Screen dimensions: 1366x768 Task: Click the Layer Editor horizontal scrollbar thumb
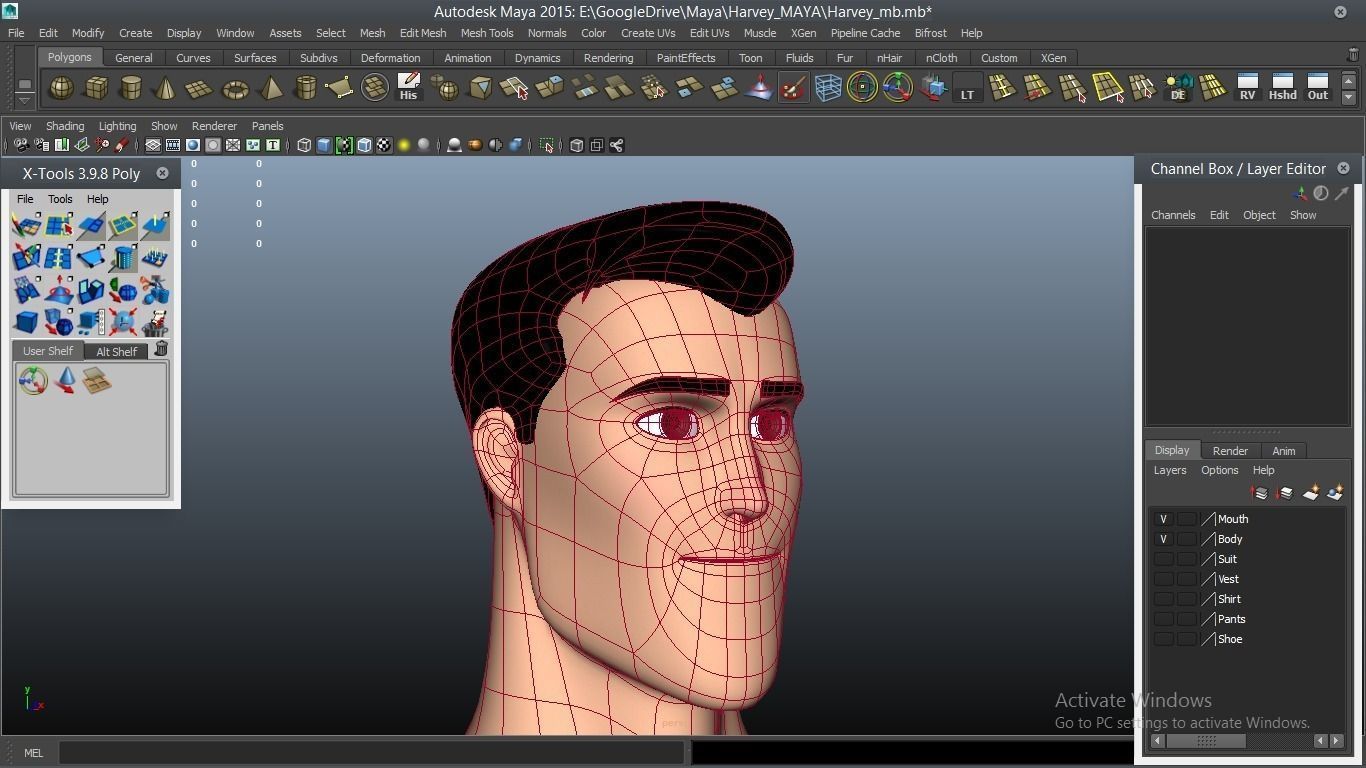[x=1206, y=741]
